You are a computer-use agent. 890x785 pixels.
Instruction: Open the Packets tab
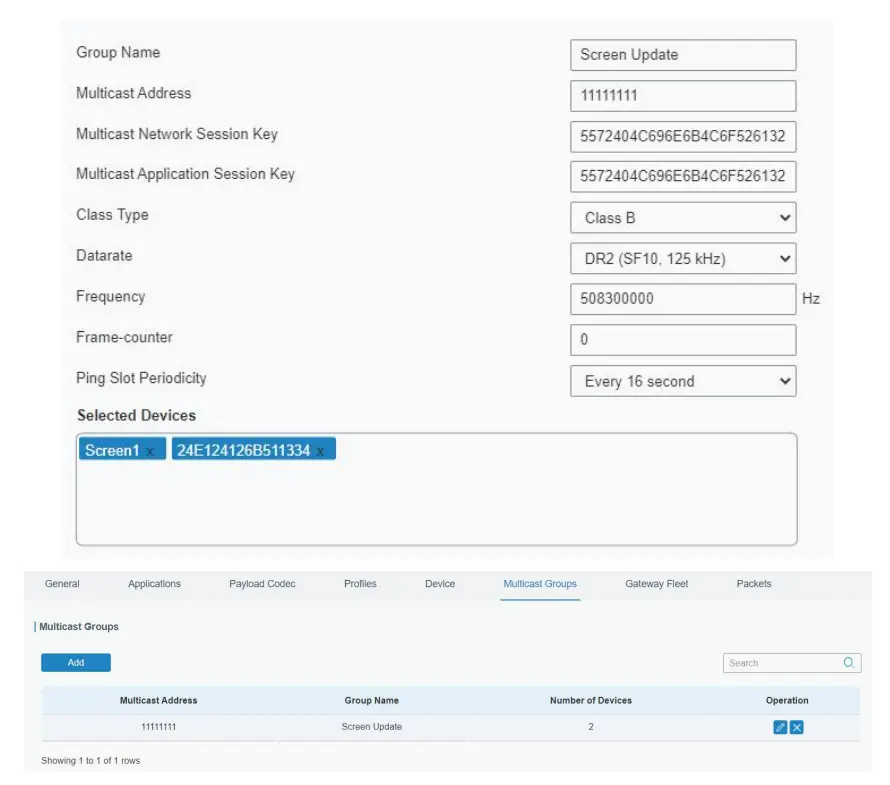pyautogui.click(x=753, y=584)
